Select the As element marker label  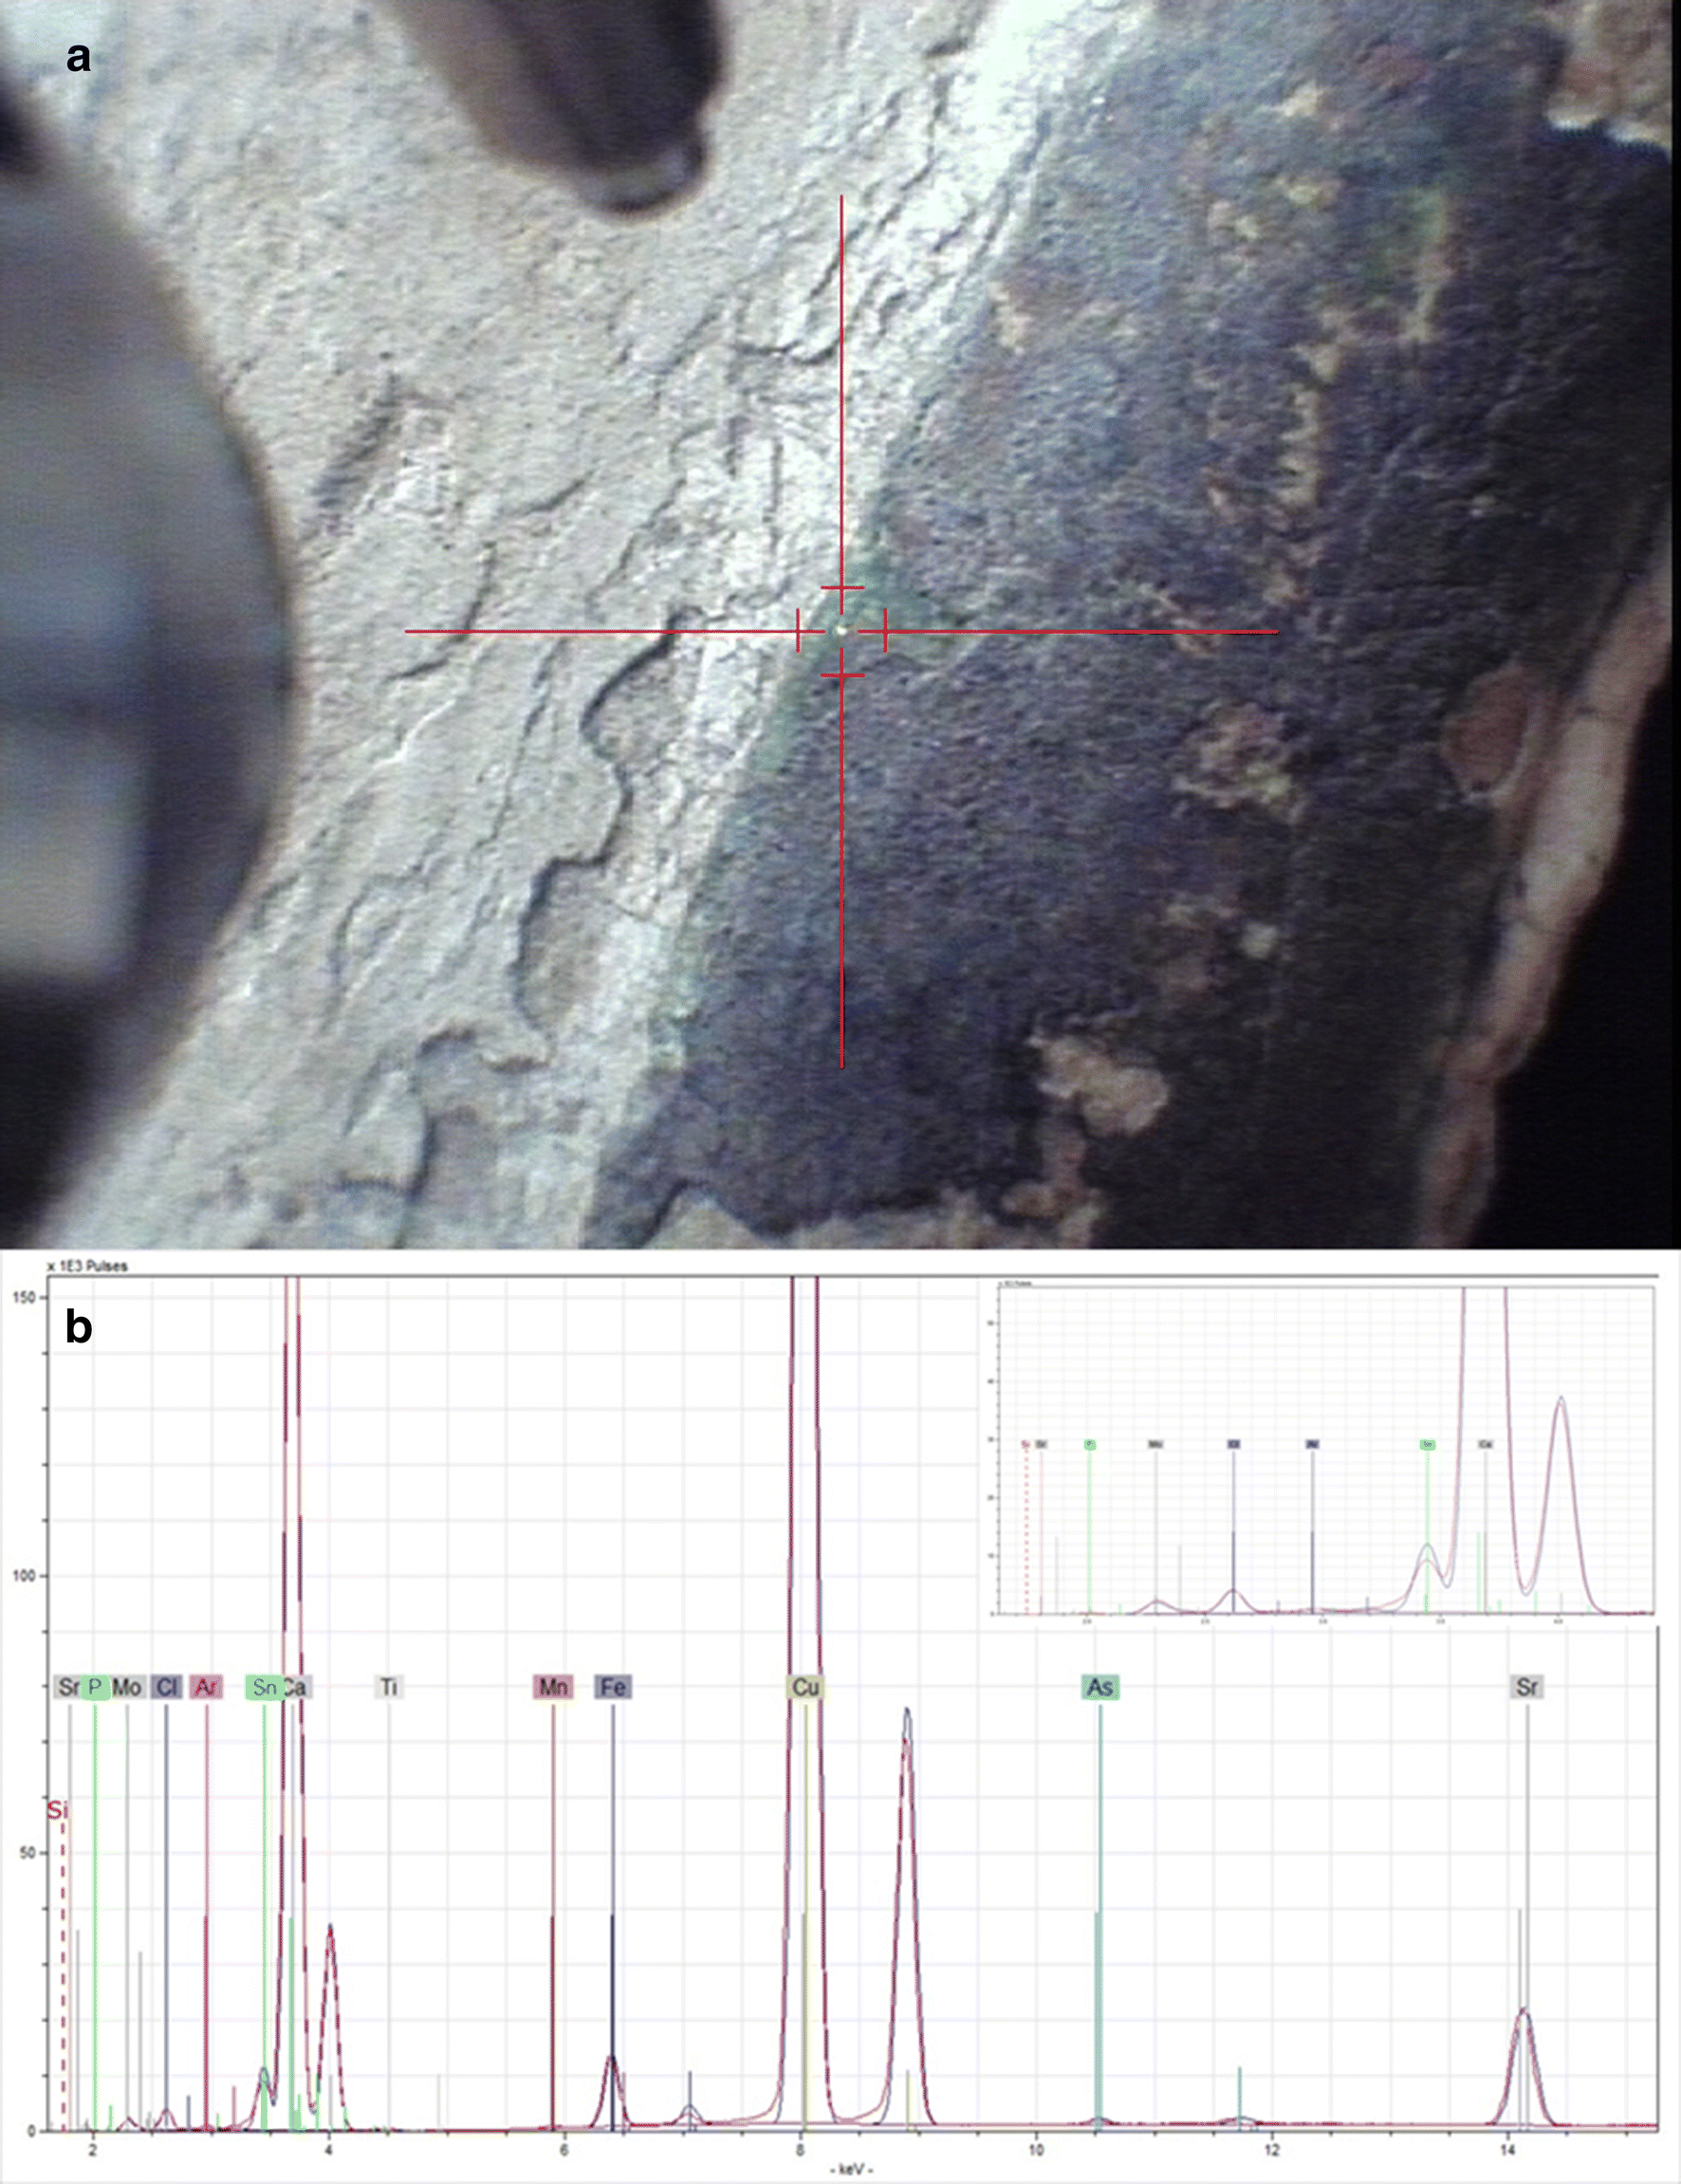(x=1100, y=1688)
